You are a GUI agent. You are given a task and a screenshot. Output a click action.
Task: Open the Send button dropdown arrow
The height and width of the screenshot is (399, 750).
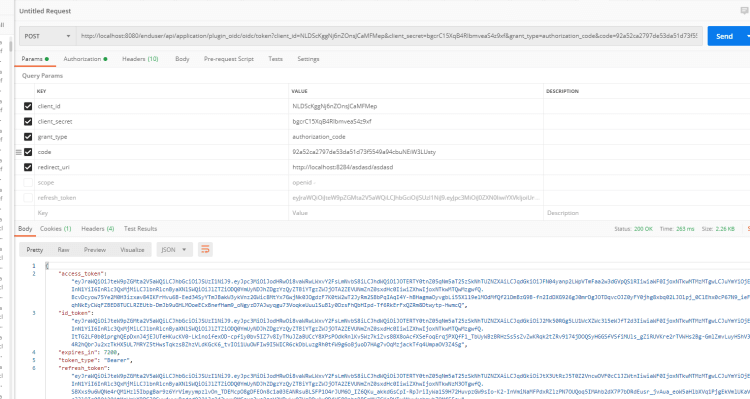(747, 36)
